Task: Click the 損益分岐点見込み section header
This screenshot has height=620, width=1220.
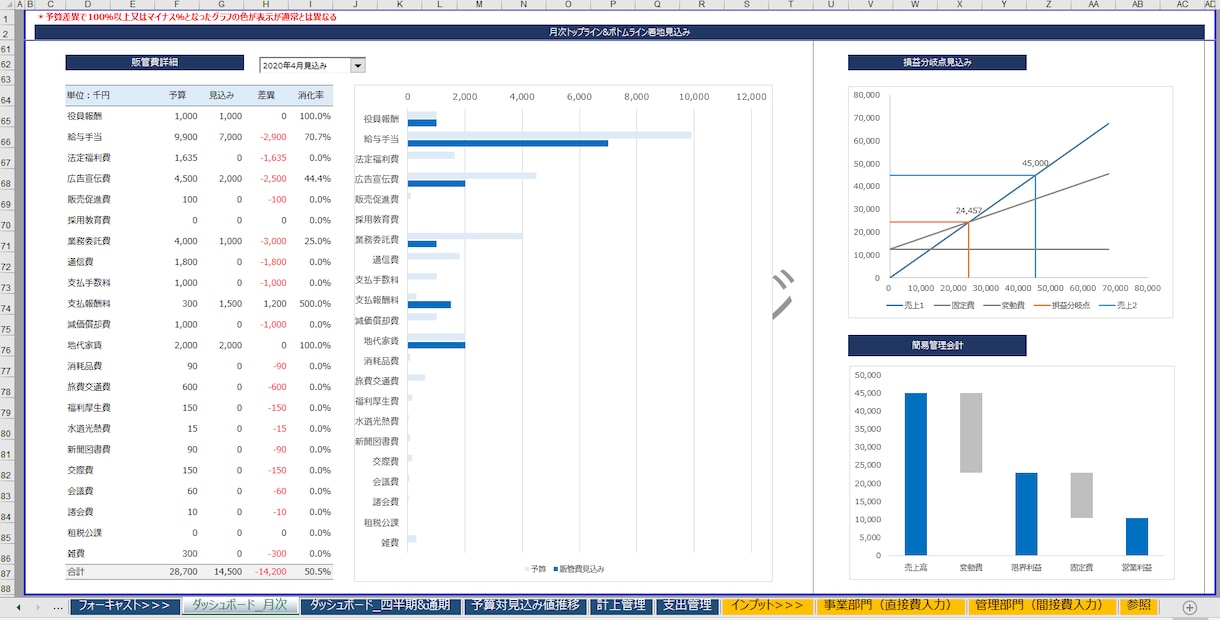Action: tap(937, 62)
